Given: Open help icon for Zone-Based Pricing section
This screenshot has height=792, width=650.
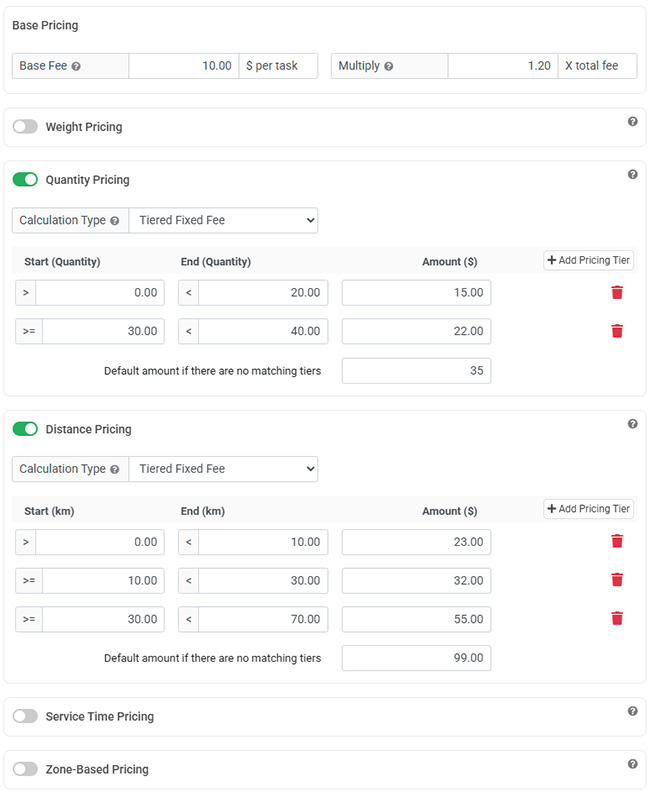Looking at the screenshot, I should (632, 764).
